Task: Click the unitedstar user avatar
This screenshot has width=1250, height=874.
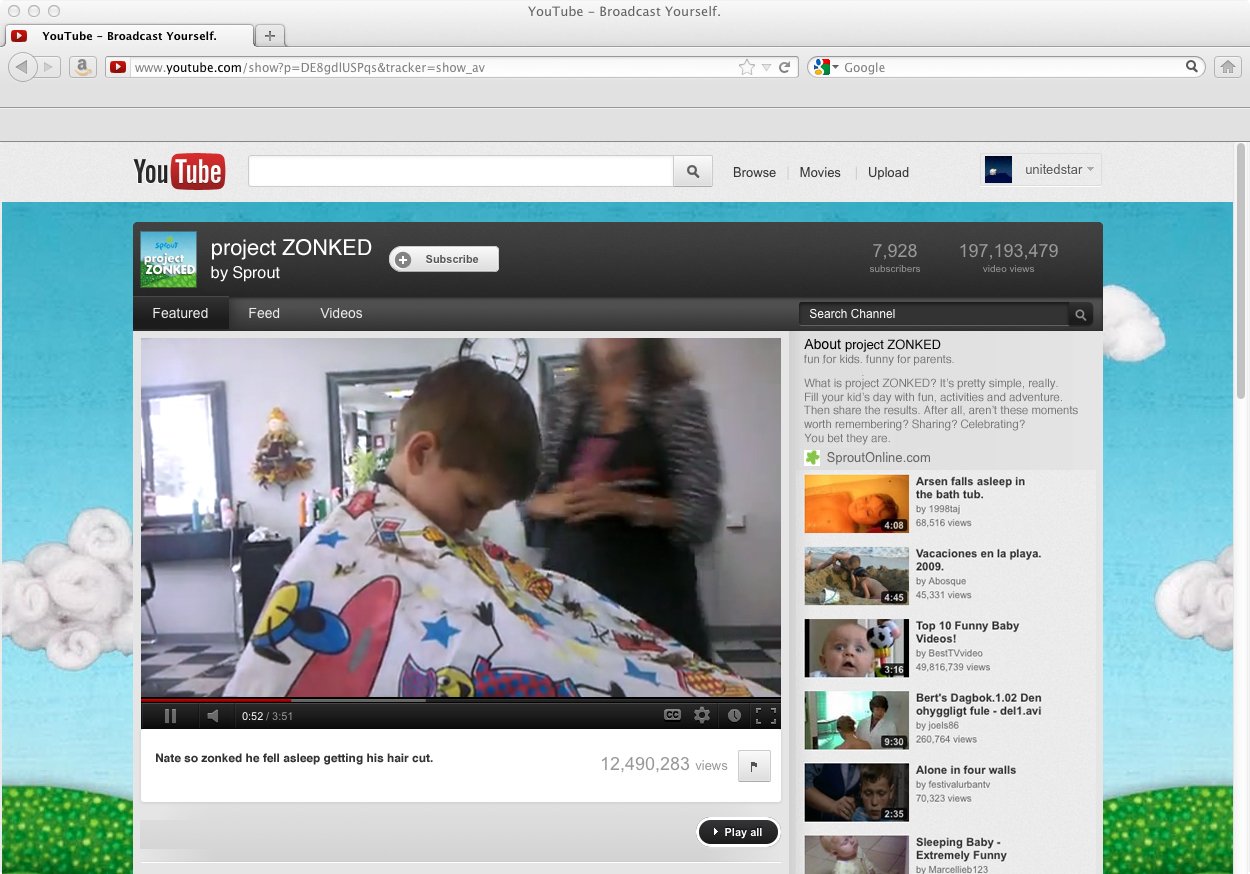Action: click(998, 170)
